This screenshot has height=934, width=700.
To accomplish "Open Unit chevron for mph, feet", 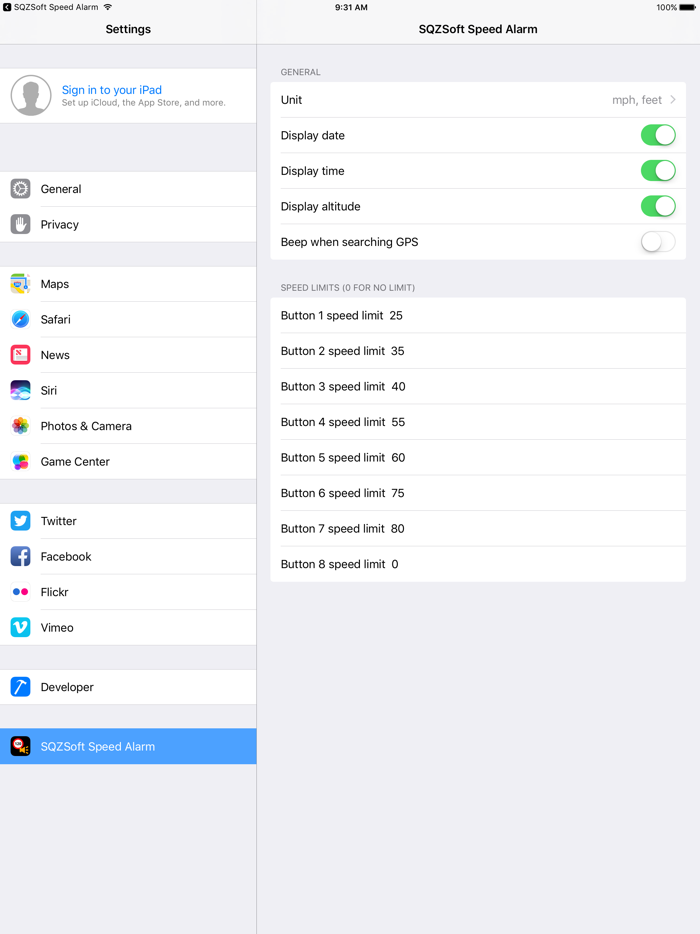I will point(673,99).
